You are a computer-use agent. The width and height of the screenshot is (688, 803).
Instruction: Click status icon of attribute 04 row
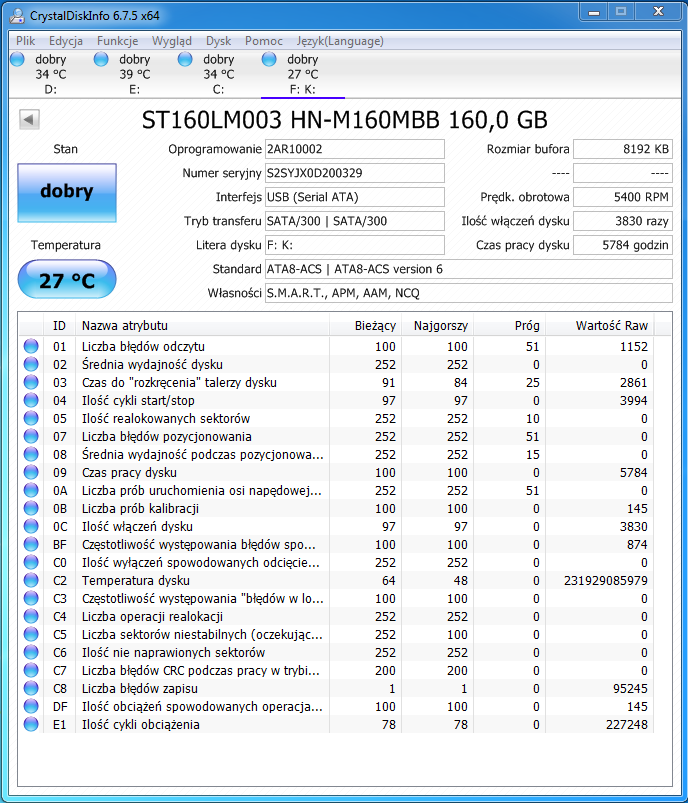click(31, 400)
